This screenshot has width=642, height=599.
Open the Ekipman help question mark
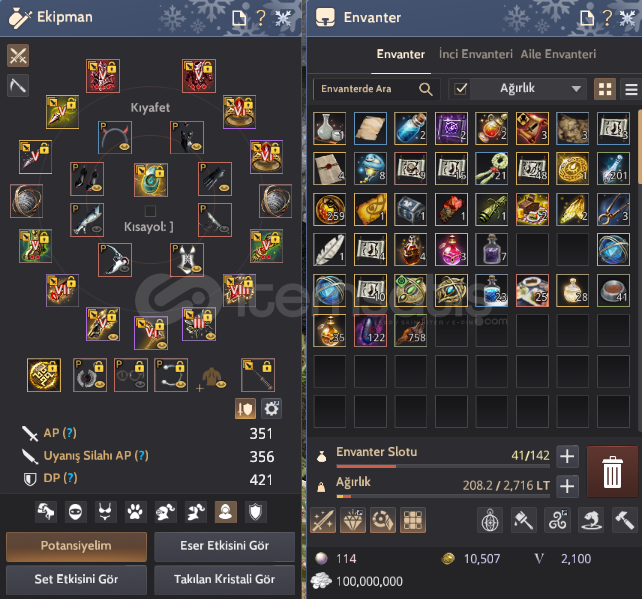pyautogui.click(x=261, y=18)
